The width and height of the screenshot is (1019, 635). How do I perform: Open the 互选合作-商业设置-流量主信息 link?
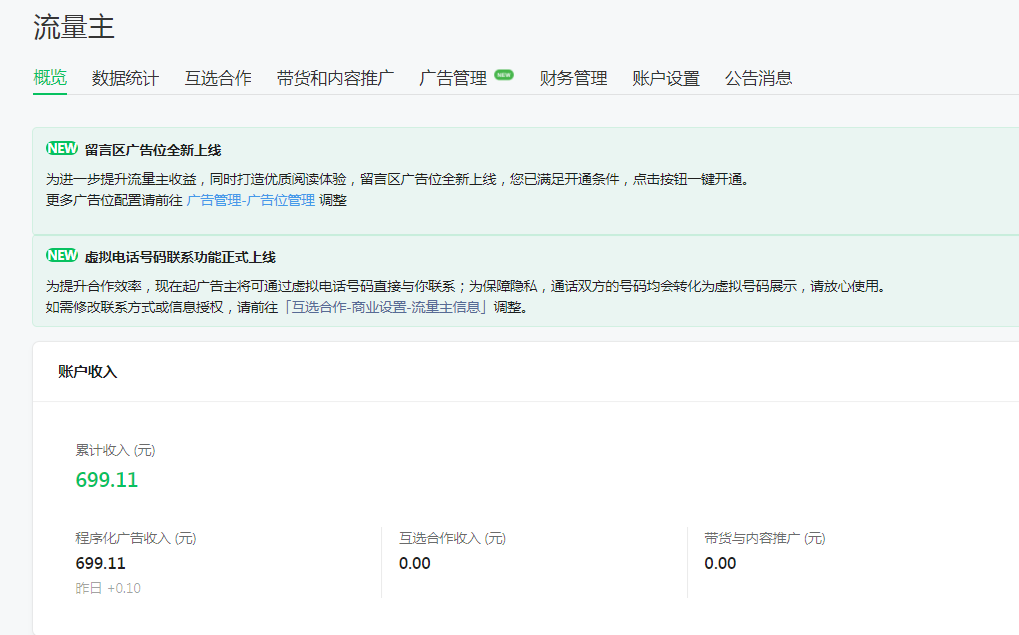pos(387,307)
